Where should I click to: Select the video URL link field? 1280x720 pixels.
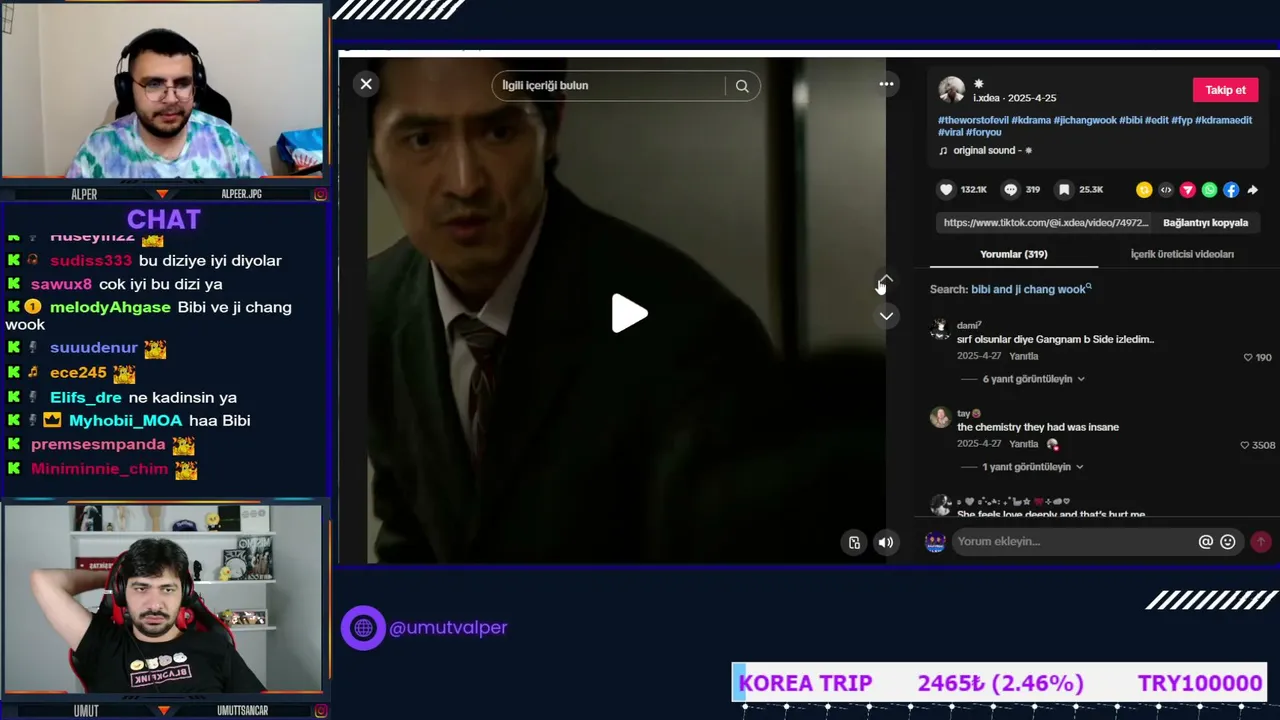click(1045, 223)
